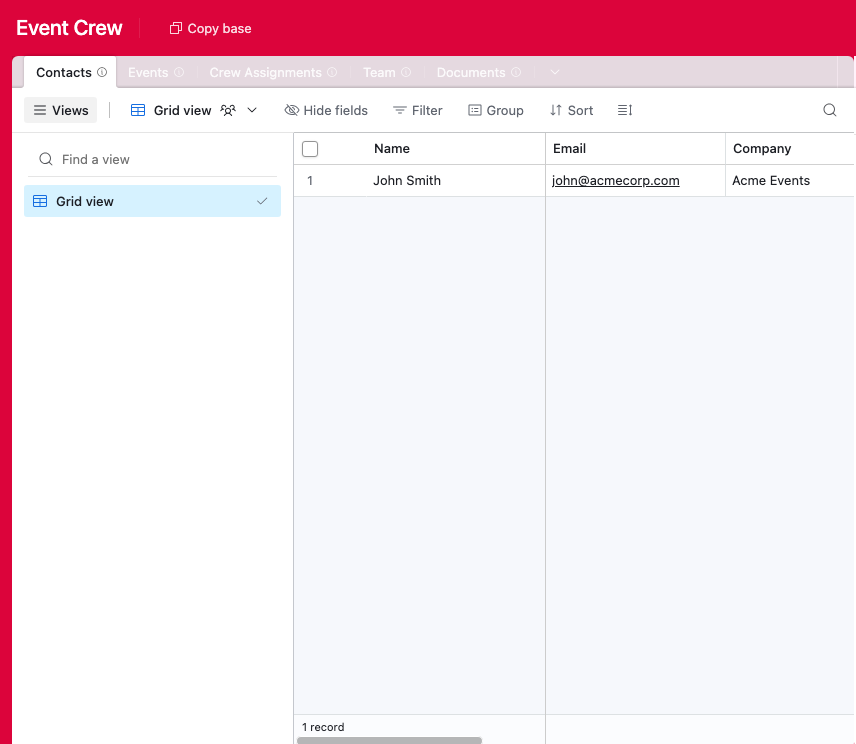Click the checkmark on the Grid view sidebar item
The height and width of the screenshot is (744, 856).
tap(262, 201)
